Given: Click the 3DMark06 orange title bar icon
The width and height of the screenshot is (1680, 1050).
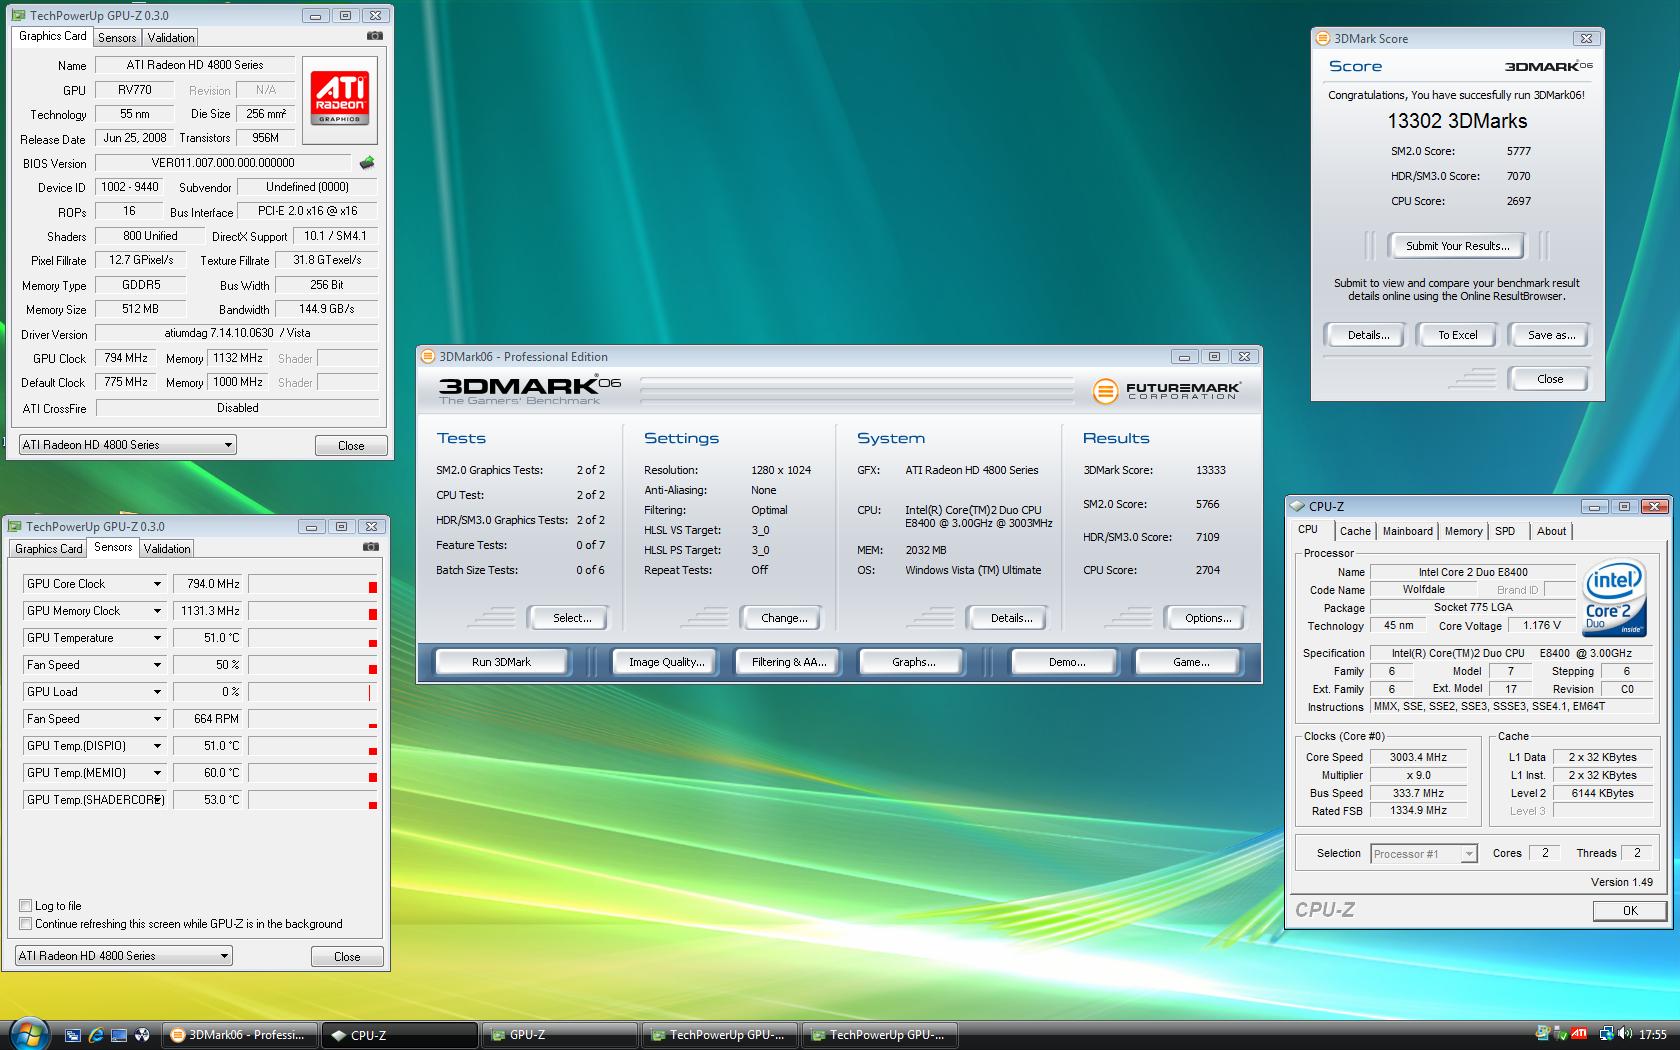Looking at the screenshot, I should point(428,356).
